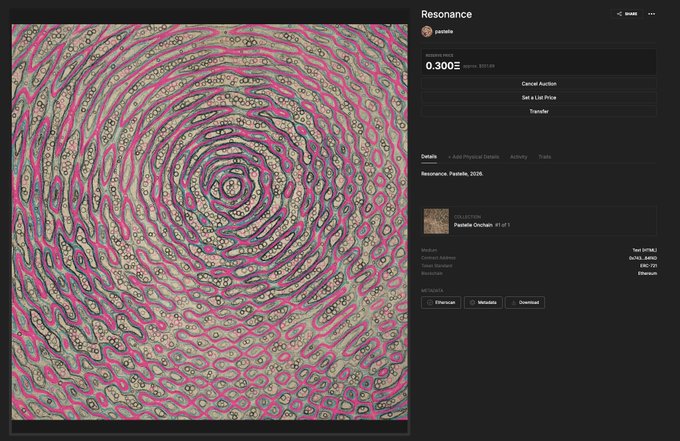Viewport: 680px width, 441px height.
Task: Switch to the Details tab
Action: 429,157
